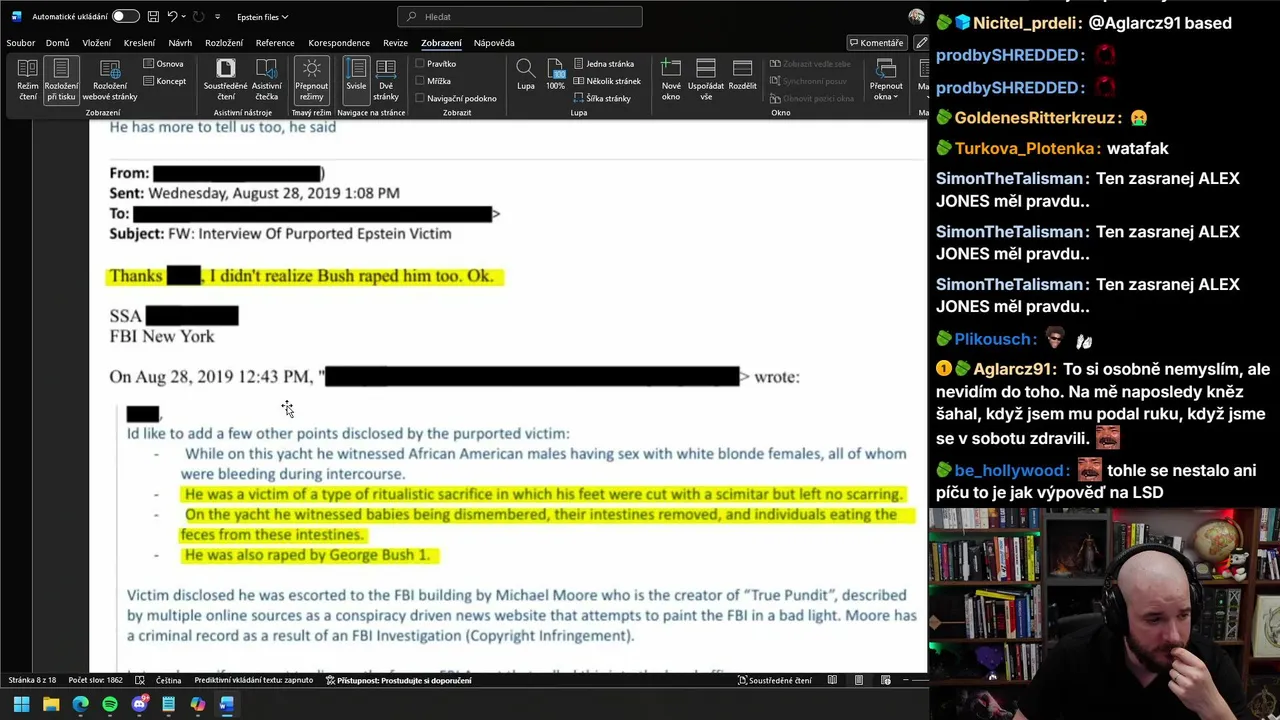The width and height of the screenshot is (1280, 720).
Task: Open the Vložení tab
Action: pyautogui.click(x=97, y=43)
